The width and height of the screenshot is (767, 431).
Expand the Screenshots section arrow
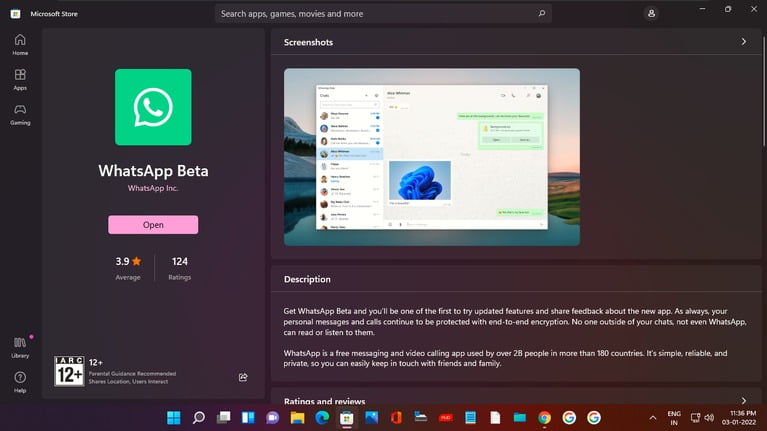(744, 42)
